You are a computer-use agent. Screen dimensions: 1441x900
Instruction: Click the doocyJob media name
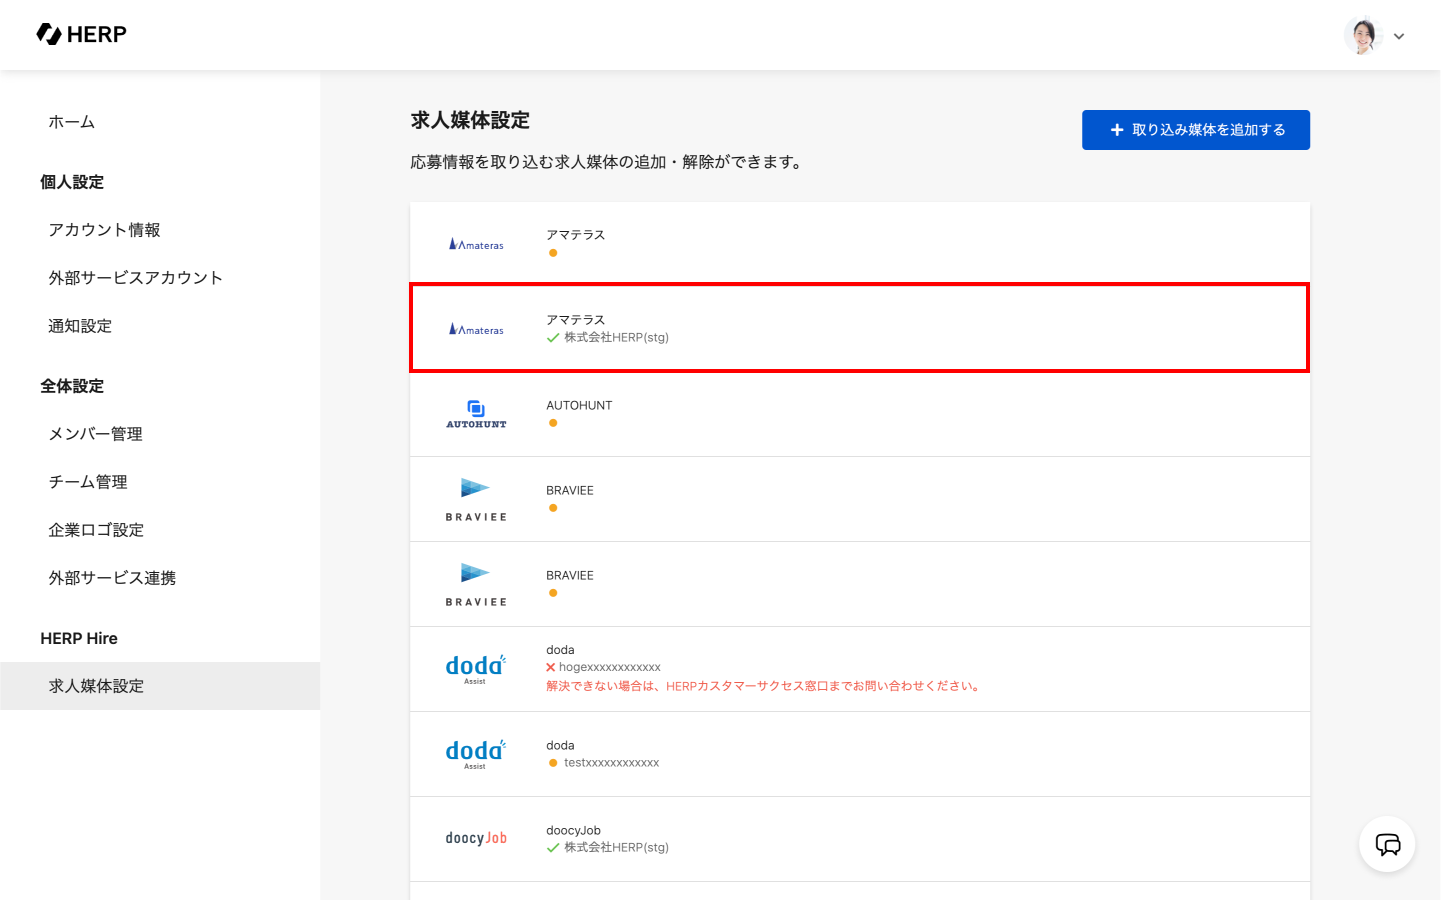pos(573,830)
